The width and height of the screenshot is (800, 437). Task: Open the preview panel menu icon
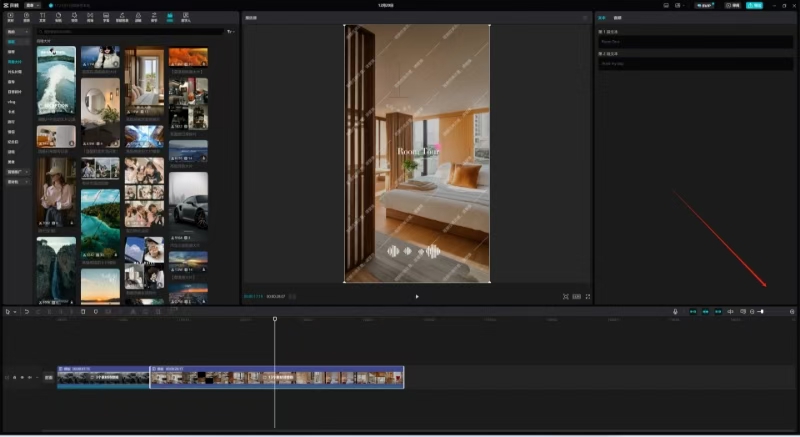pos(585,18)
